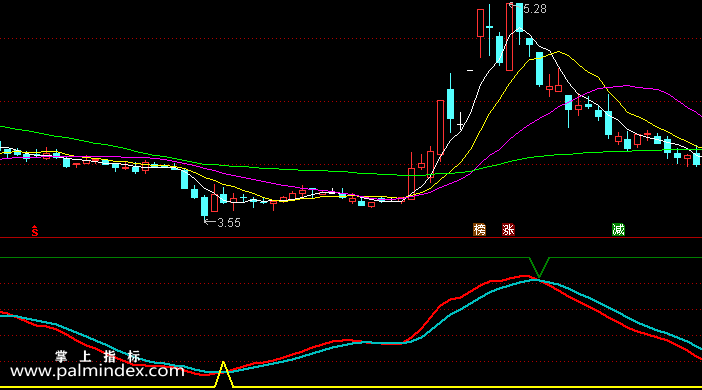The width and height of the screenshot is (702, 390).
Task: Open the www.palmindex.com link
Action: [x=97, y=371]
